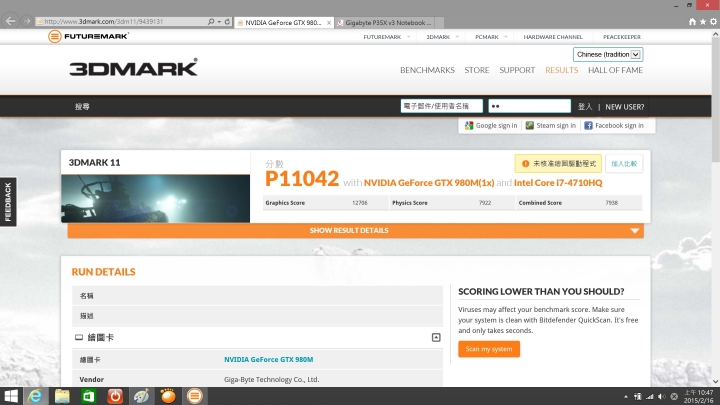Open the SUPPORT menu
720x405 pixels.
pyautogui.click(x=517, y=70)
